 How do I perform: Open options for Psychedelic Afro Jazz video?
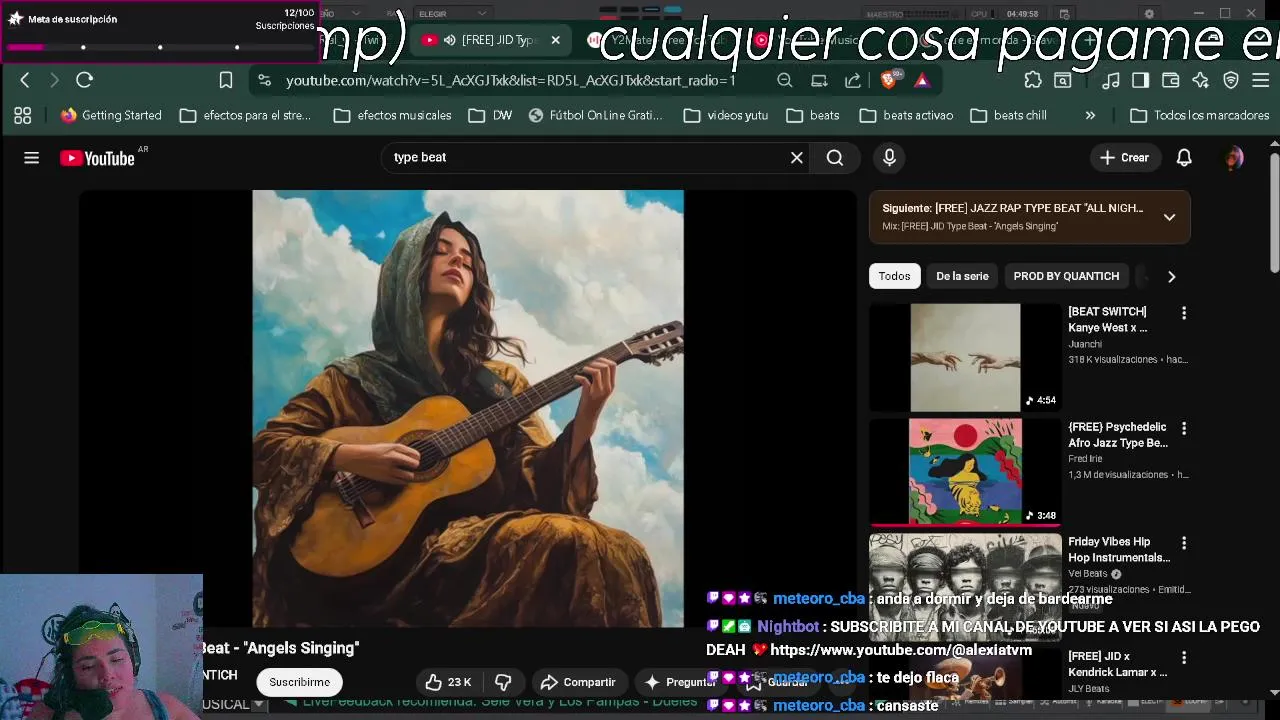[1184, 428]
